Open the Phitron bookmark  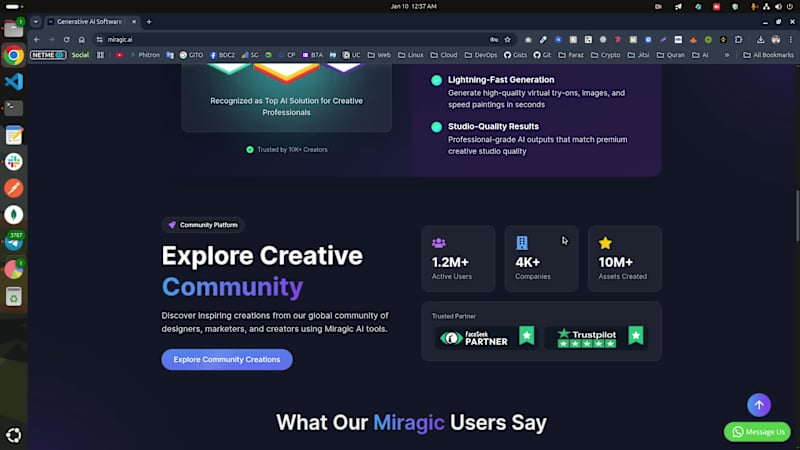144,55
